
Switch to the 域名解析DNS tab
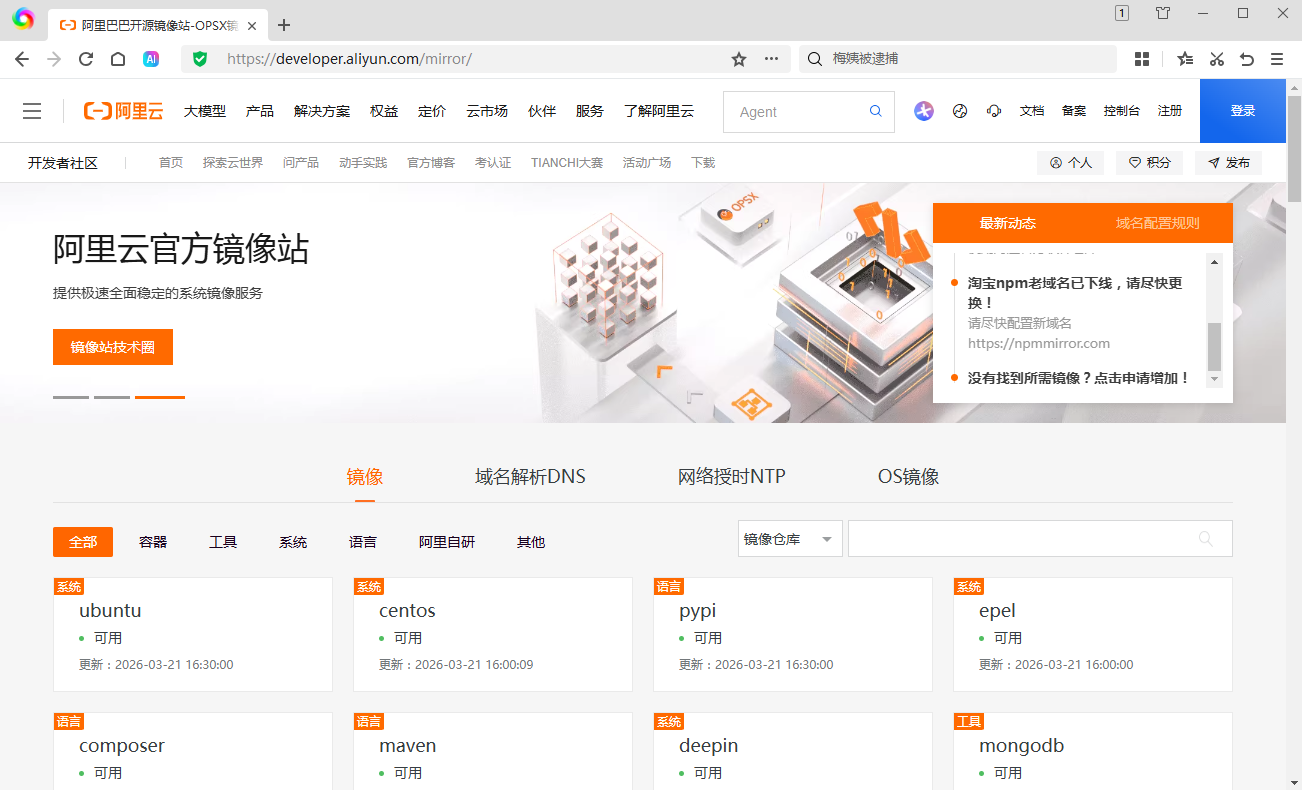point(530,477)
